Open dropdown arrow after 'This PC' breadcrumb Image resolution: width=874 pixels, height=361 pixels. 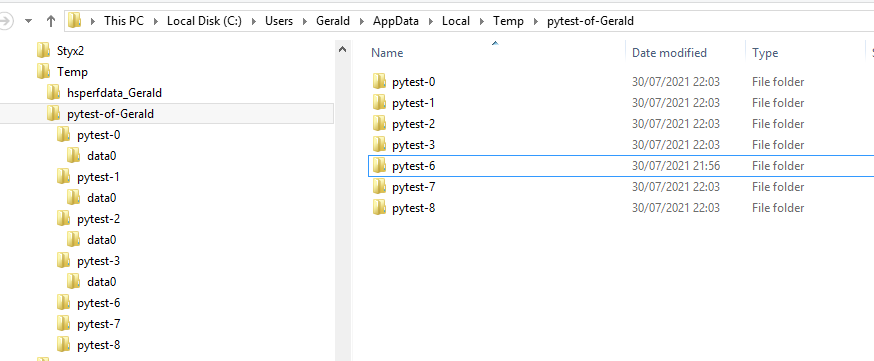point(155,21)
